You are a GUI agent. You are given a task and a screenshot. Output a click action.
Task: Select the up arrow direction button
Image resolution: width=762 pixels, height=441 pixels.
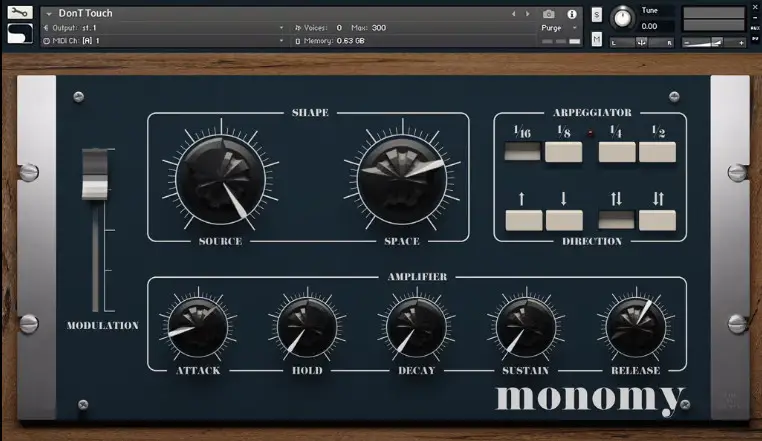(523, 220)
